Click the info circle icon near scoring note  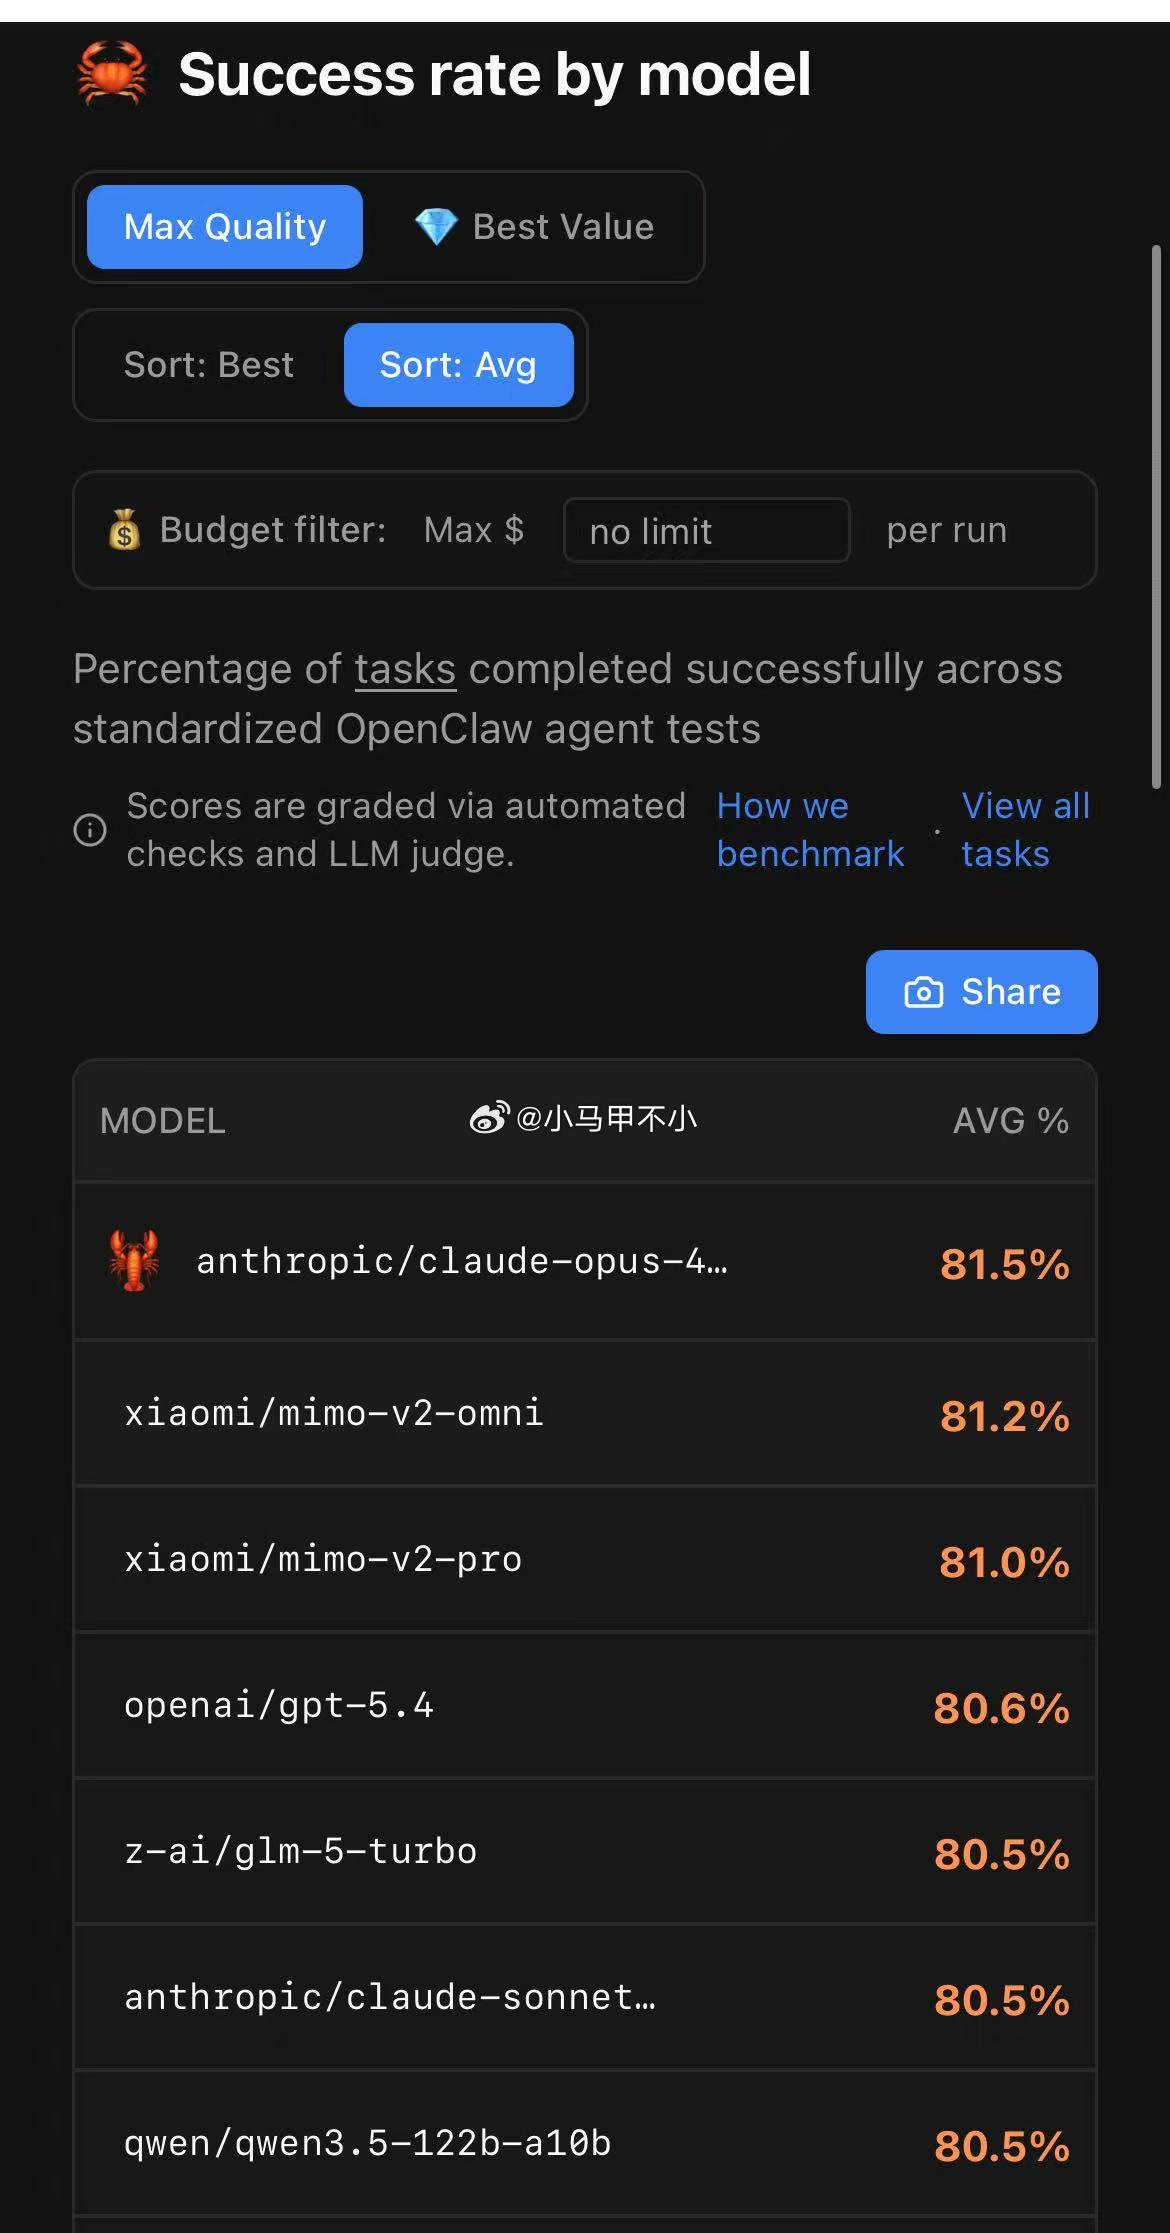(89, 831)
